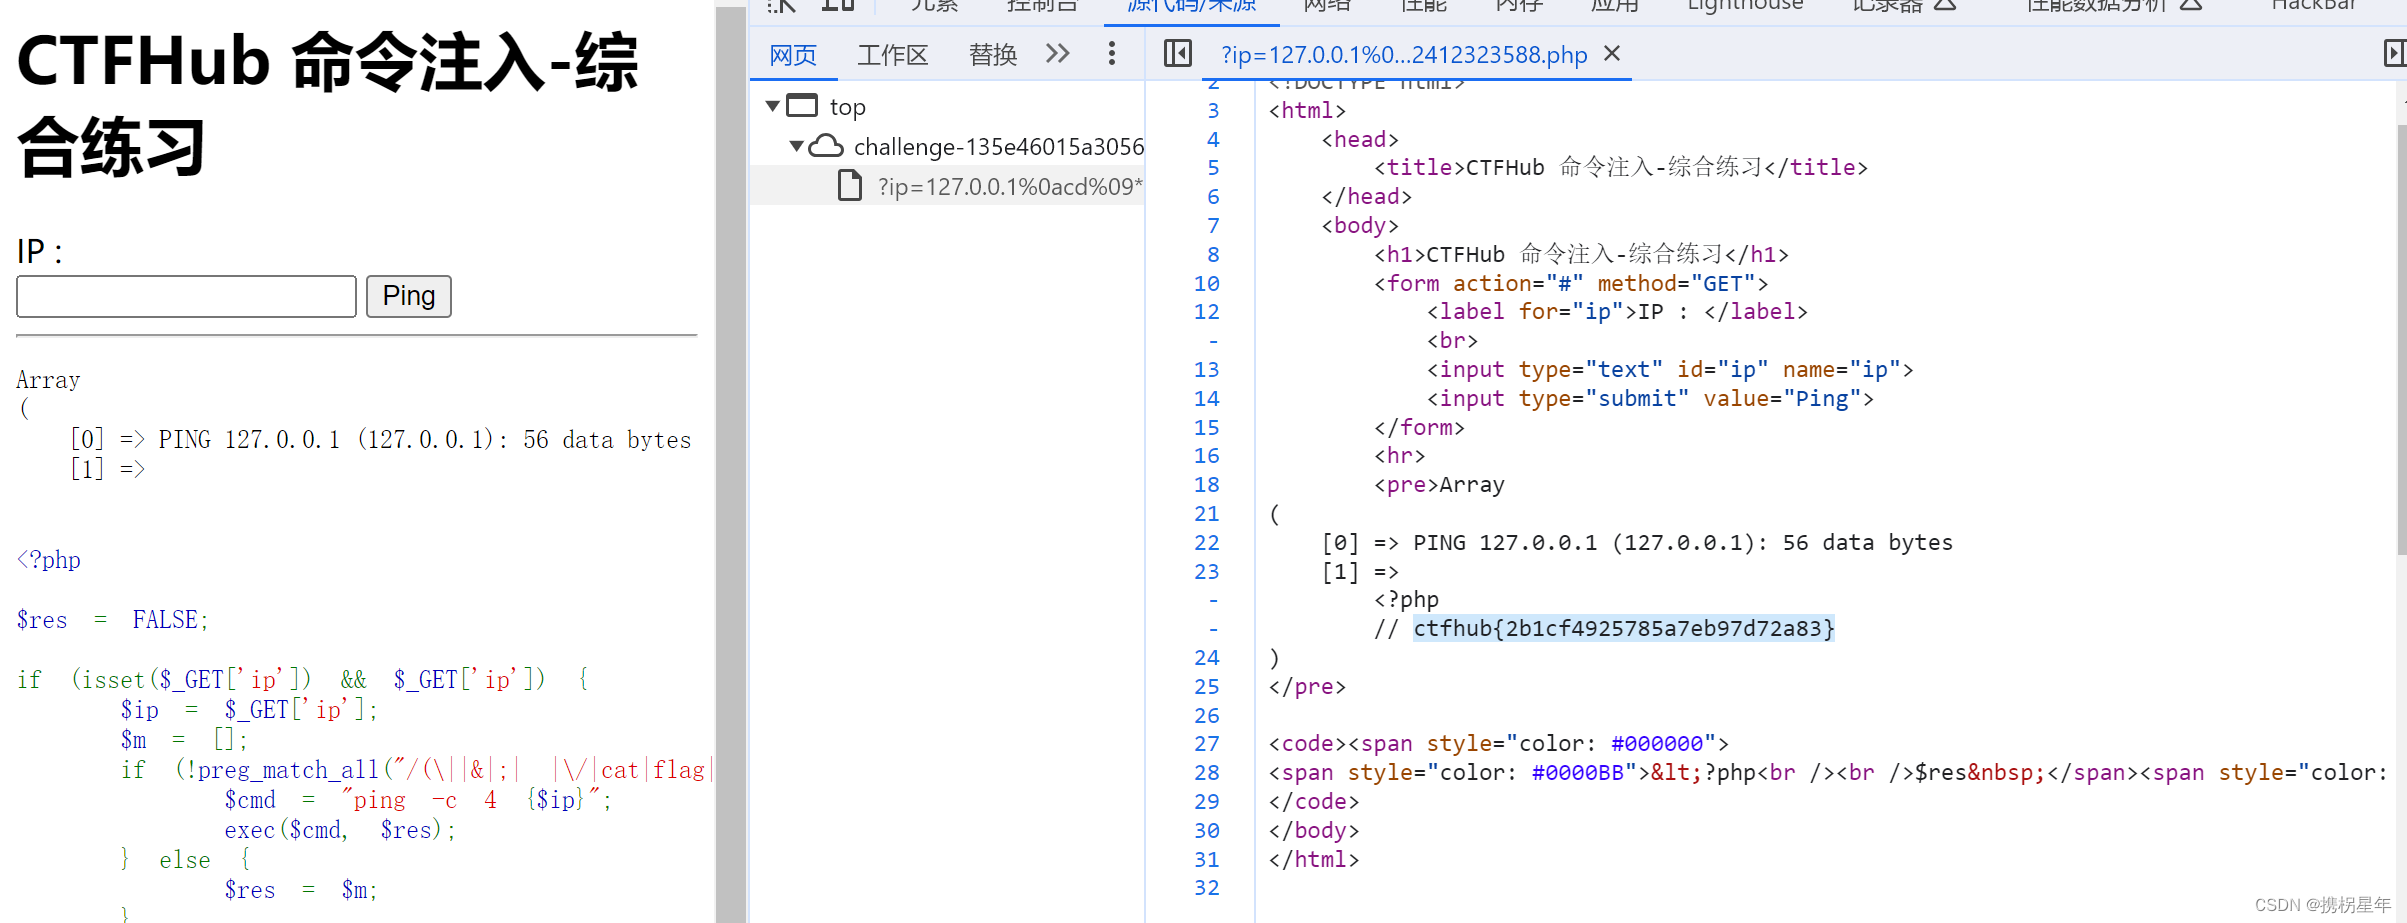The image size is (2407, 923).
Task: Click the 'IP :' label on page
Action: coord(40,251)
